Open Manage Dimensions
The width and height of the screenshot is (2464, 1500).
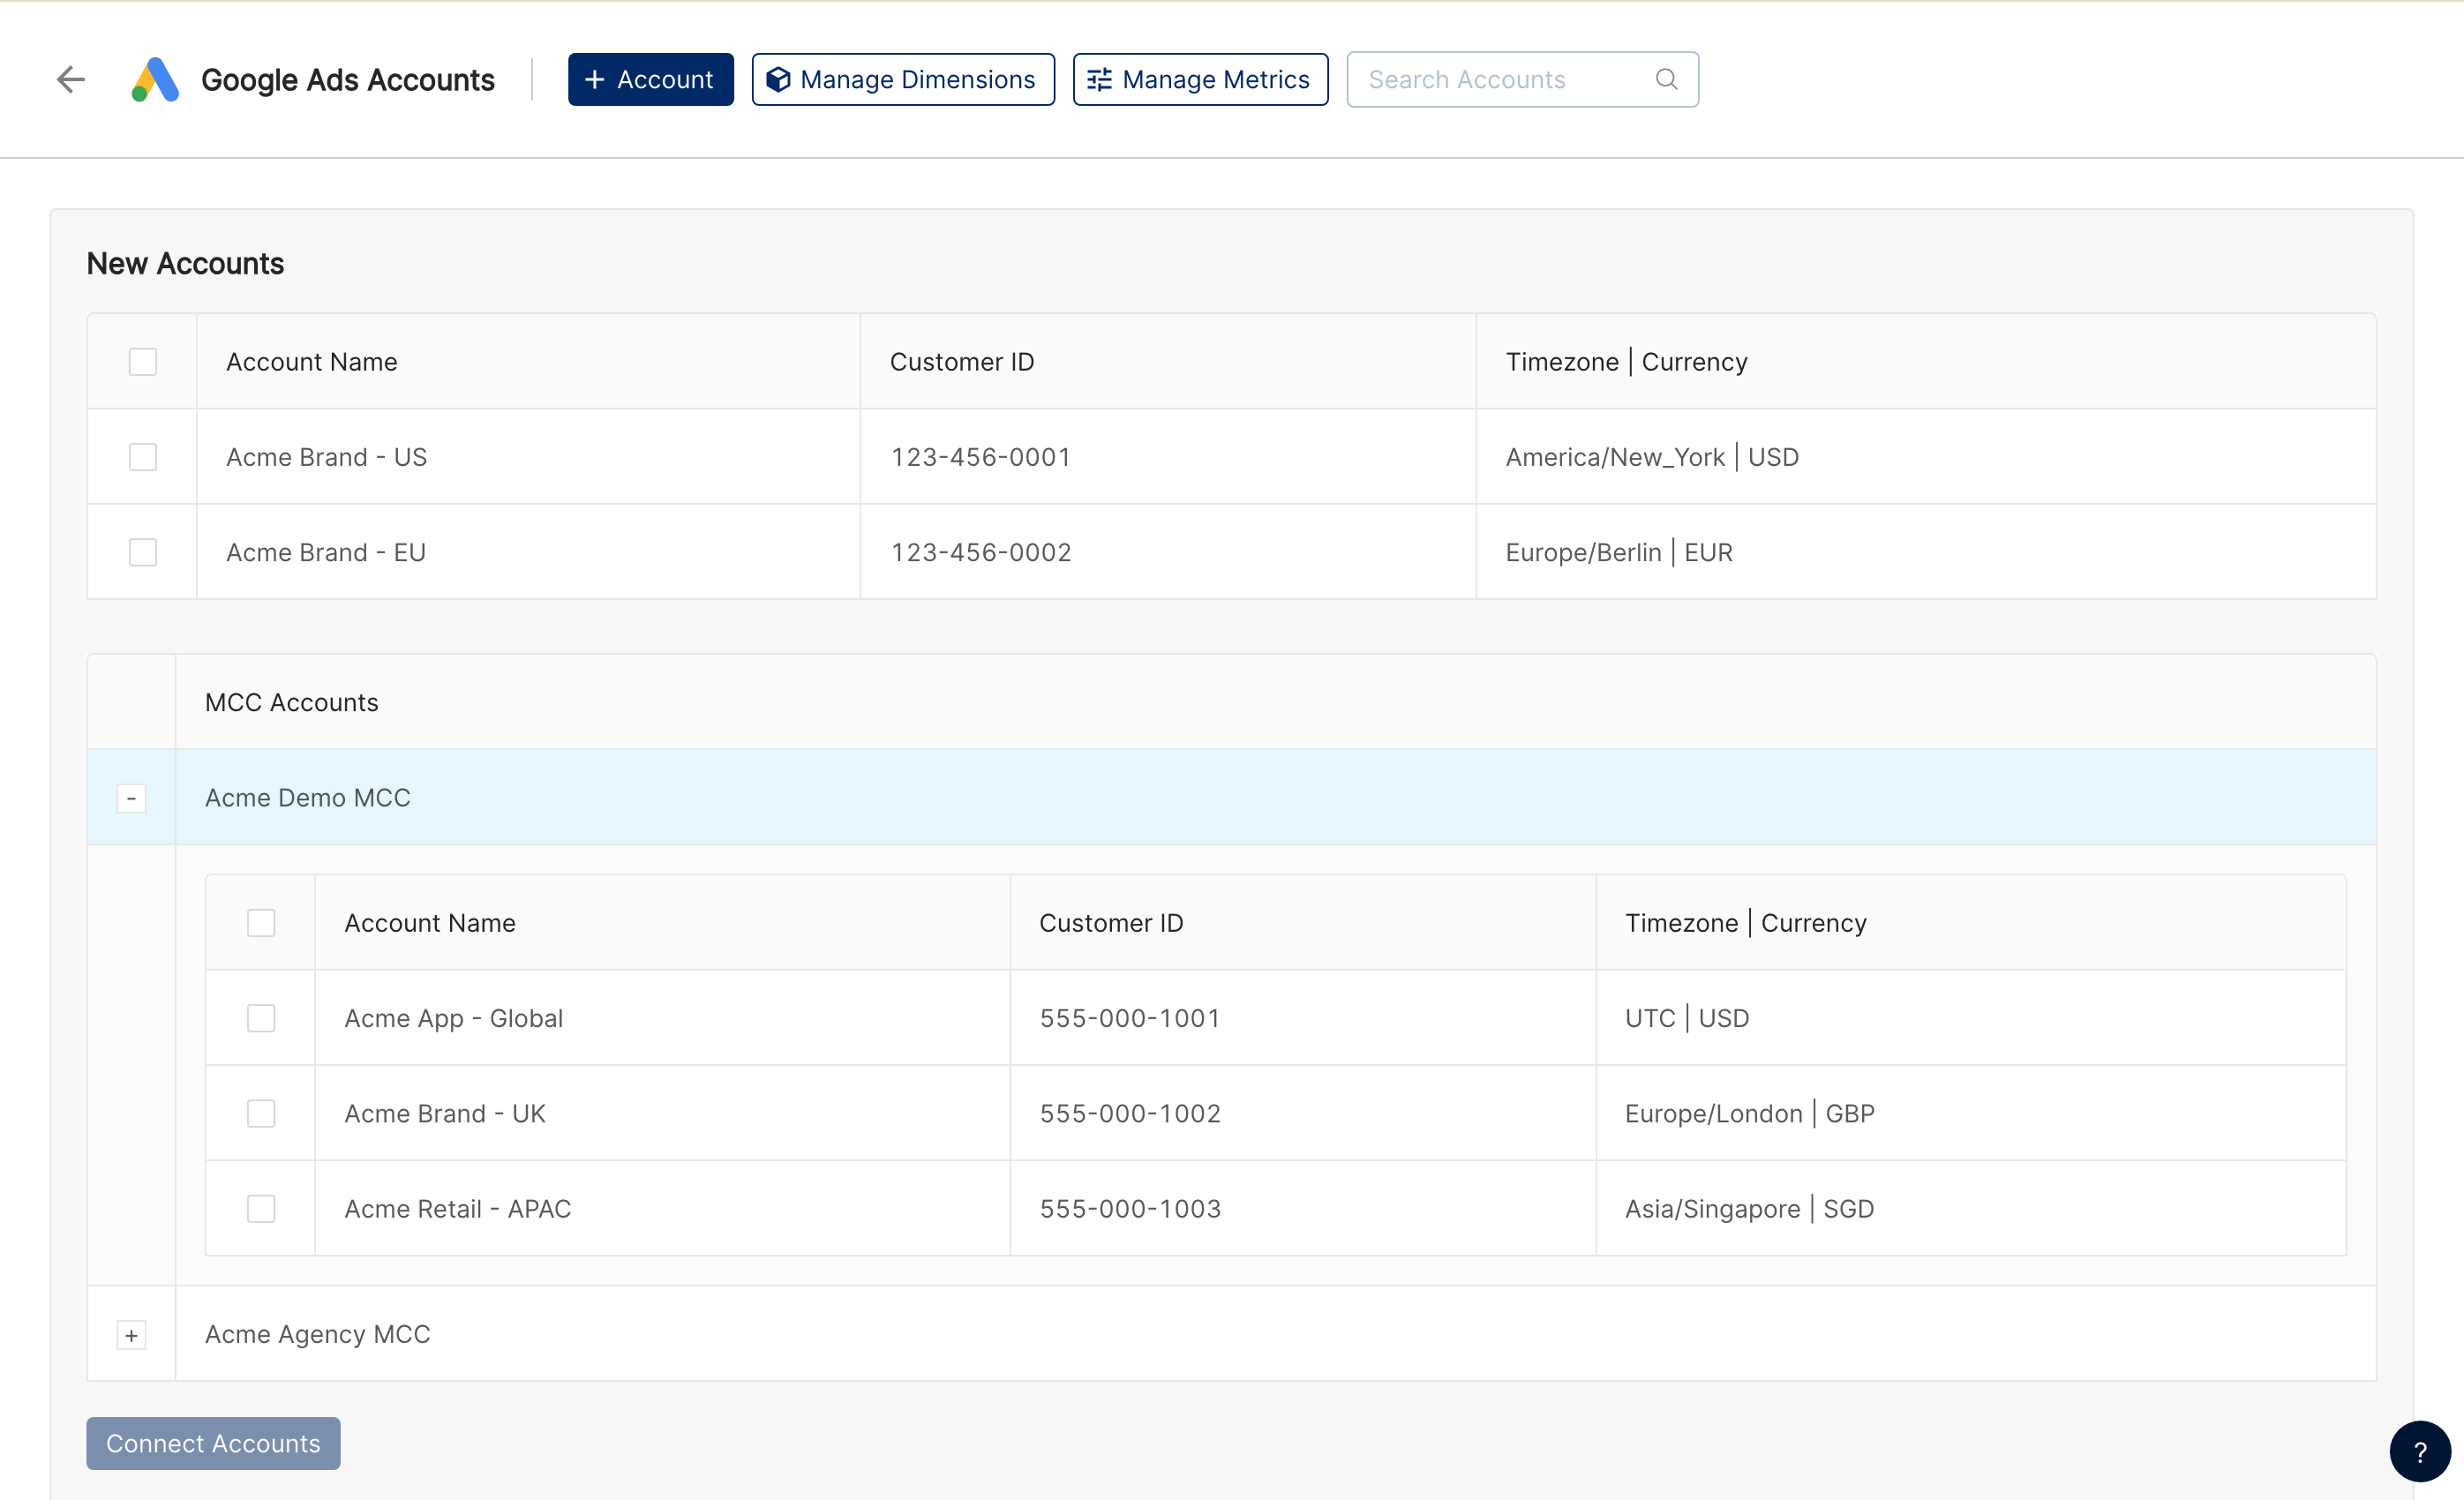pos(903,79)
